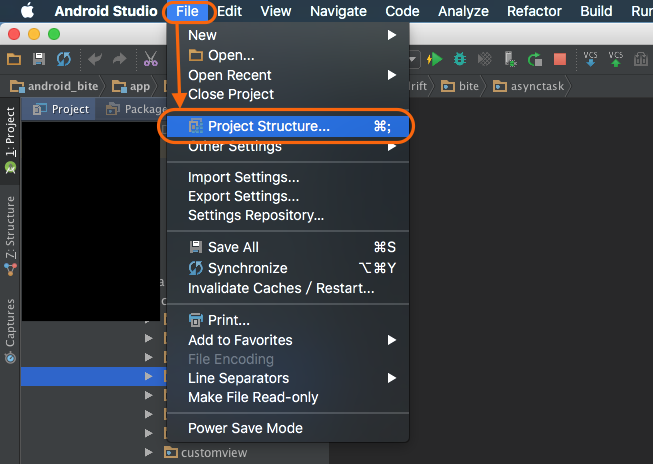
Task: Expand the New submenu
Action: pos(288,35)
